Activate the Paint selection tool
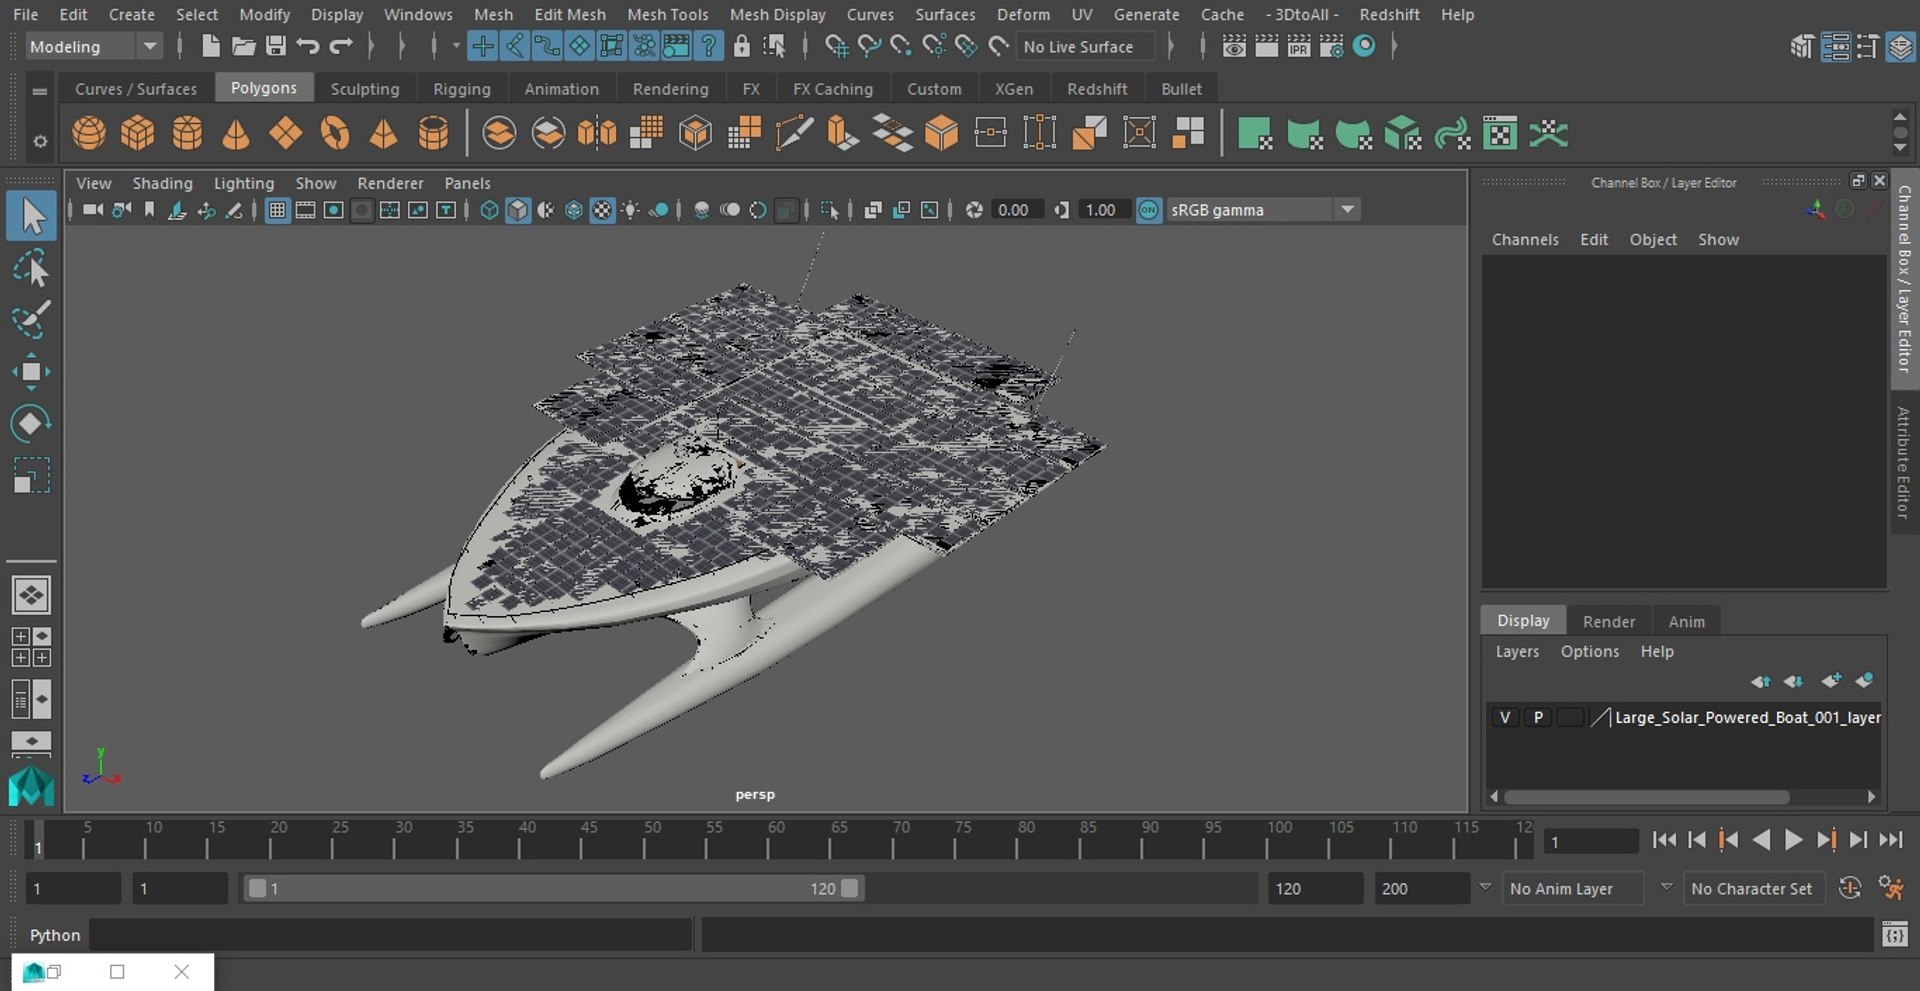Screen dimensions: 1920x991 [x=31, y=320]
